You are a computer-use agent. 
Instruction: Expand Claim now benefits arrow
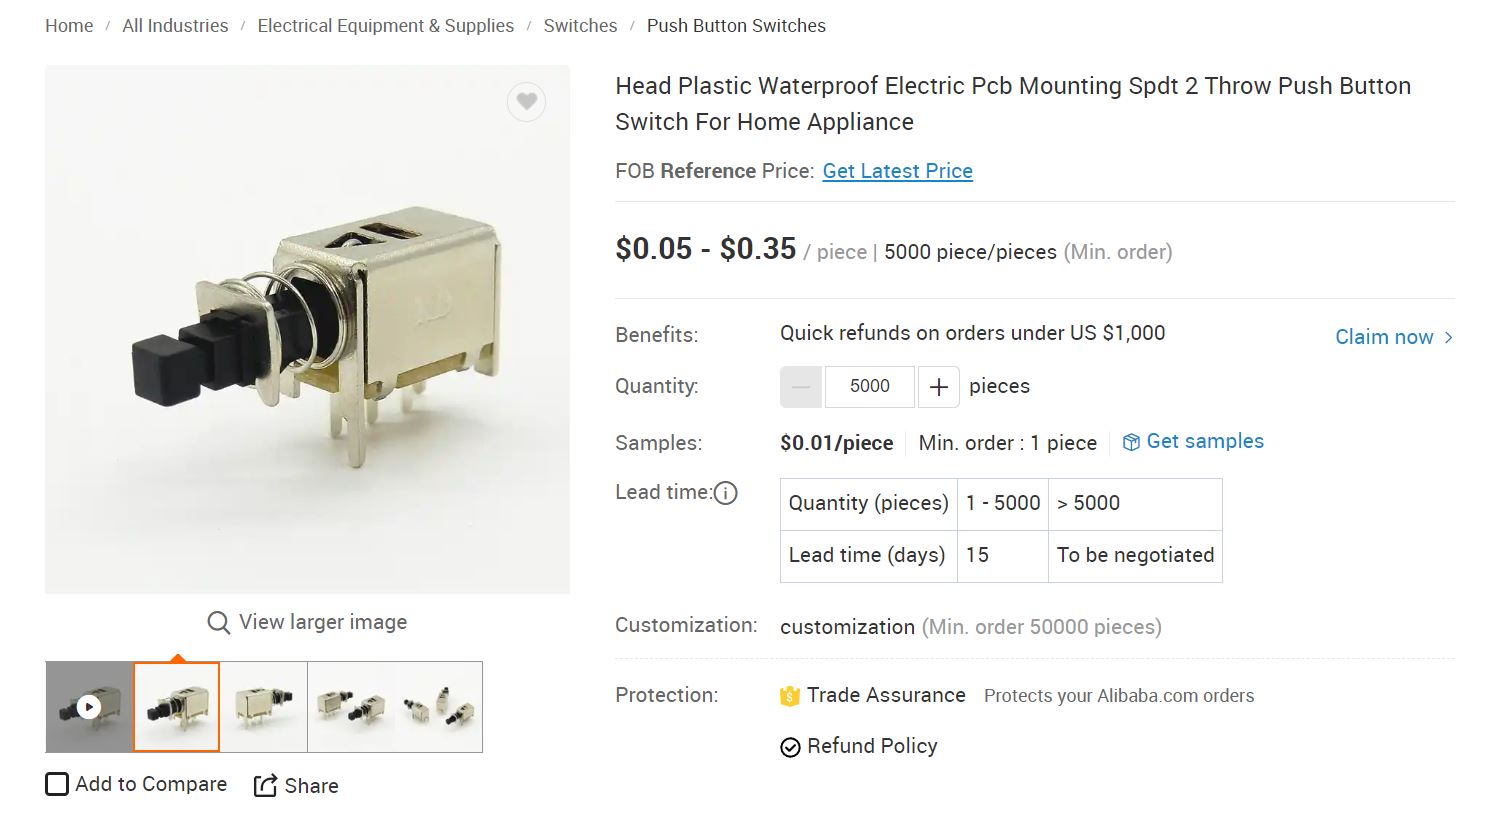tap(1448, 337)
